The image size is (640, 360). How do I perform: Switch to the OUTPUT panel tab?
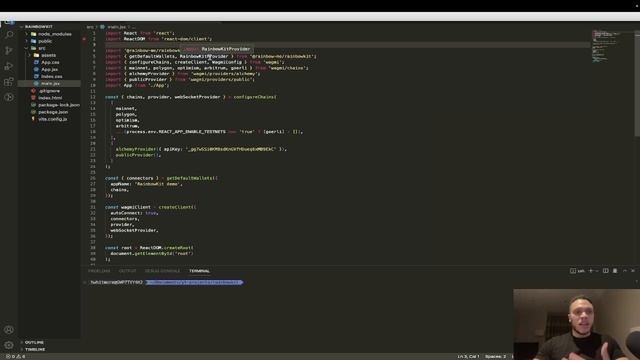127,271
